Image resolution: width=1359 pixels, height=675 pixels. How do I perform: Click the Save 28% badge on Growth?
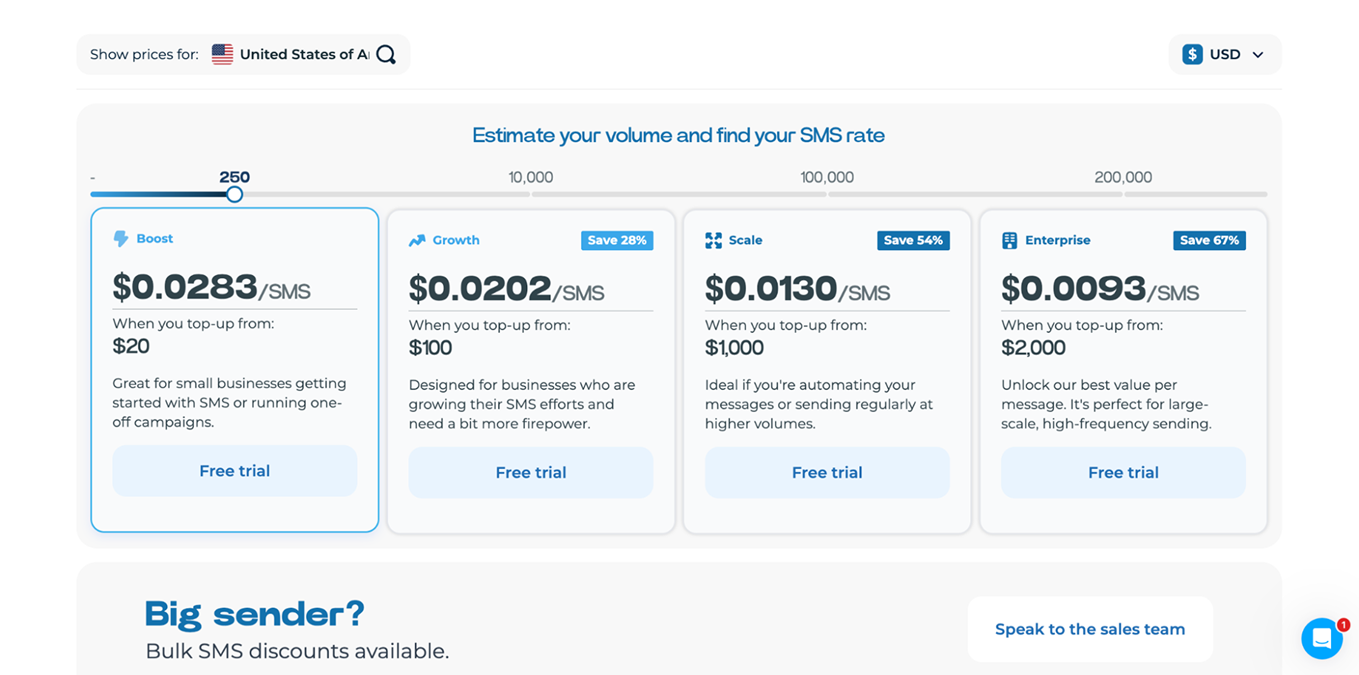[x=617, y=241]
